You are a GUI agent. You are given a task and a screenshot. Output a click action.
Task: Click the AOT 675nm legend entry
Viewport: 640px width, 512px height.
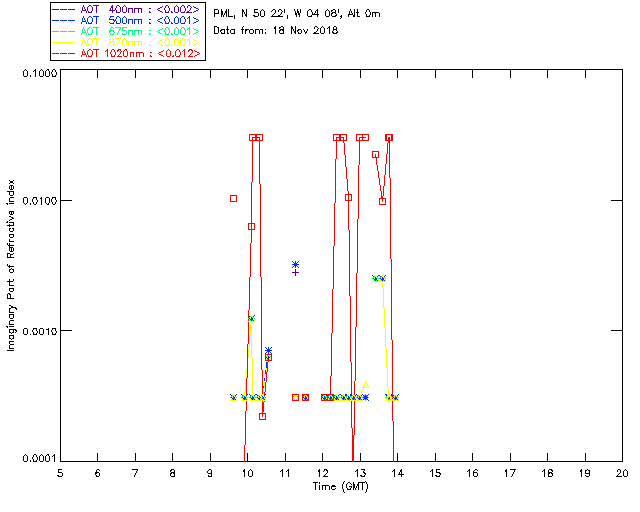[126, 31]
